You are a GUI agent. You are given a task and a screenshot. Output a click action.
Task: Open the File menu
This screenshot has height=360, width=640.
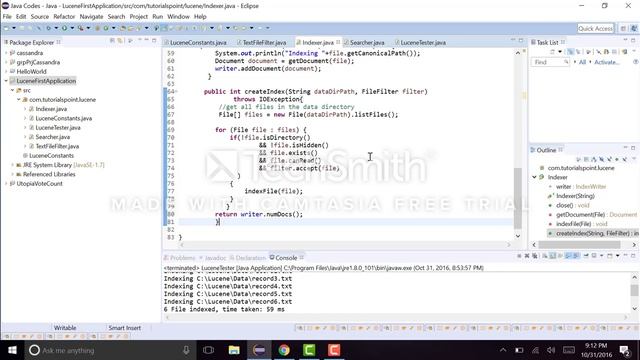pos(7,17)
